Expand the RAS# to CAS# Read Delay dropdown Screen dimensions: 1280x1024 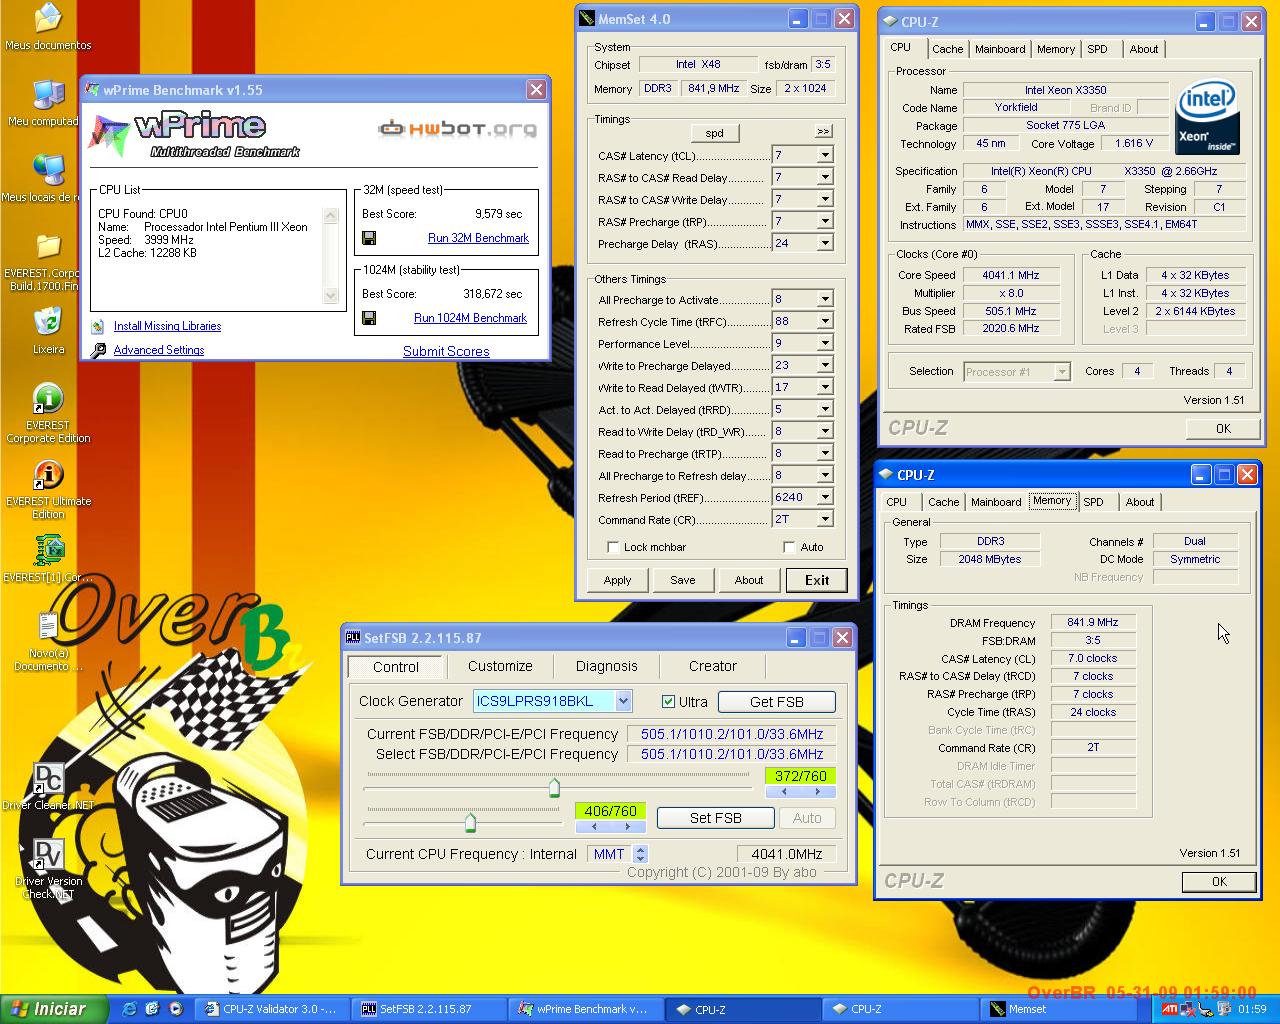[x=825, y=177]
